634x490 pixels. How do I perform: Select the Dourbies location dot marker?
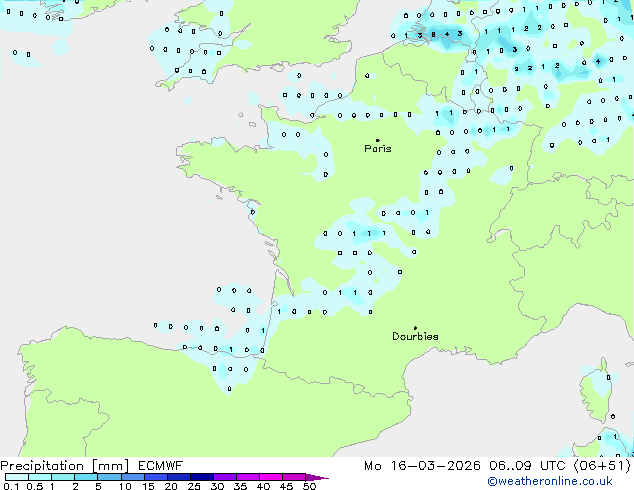415,328
